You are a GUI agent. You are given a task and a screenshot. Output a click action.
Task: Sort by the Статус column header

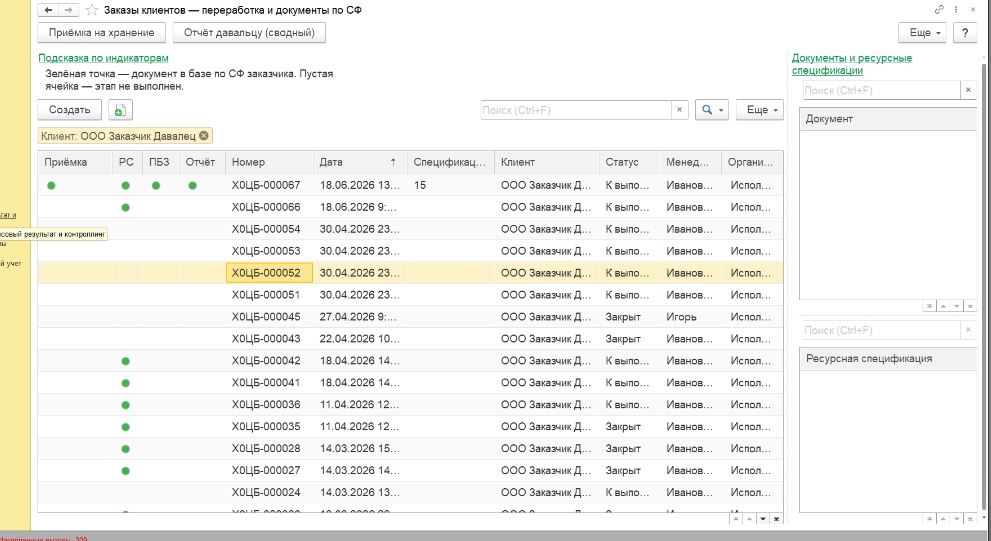tap(629, 162)
